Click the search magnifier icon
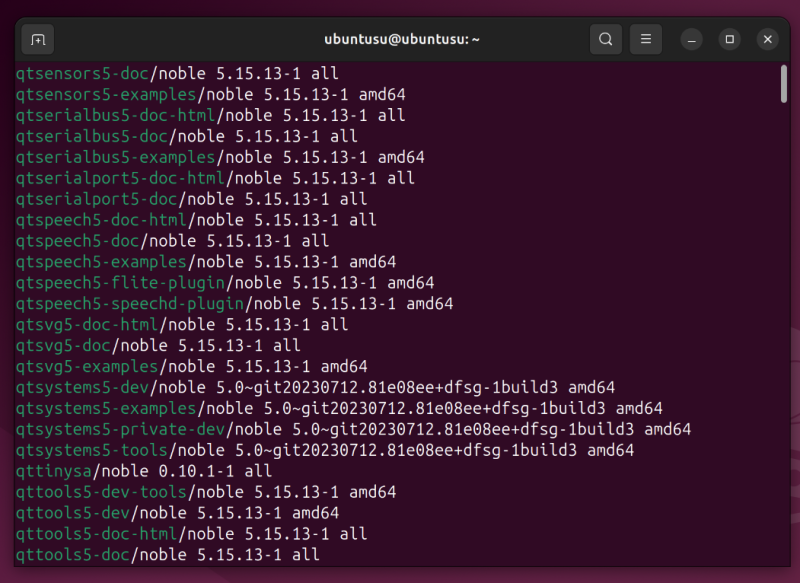 tap(605, 39)
